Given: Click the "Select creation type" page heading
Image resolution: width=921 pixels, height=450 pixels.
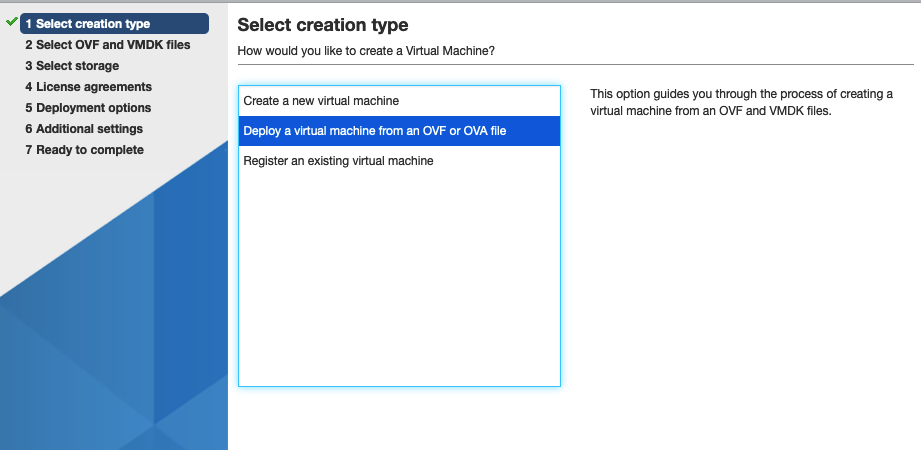Looking at the screenshot, I should point(323,25).
